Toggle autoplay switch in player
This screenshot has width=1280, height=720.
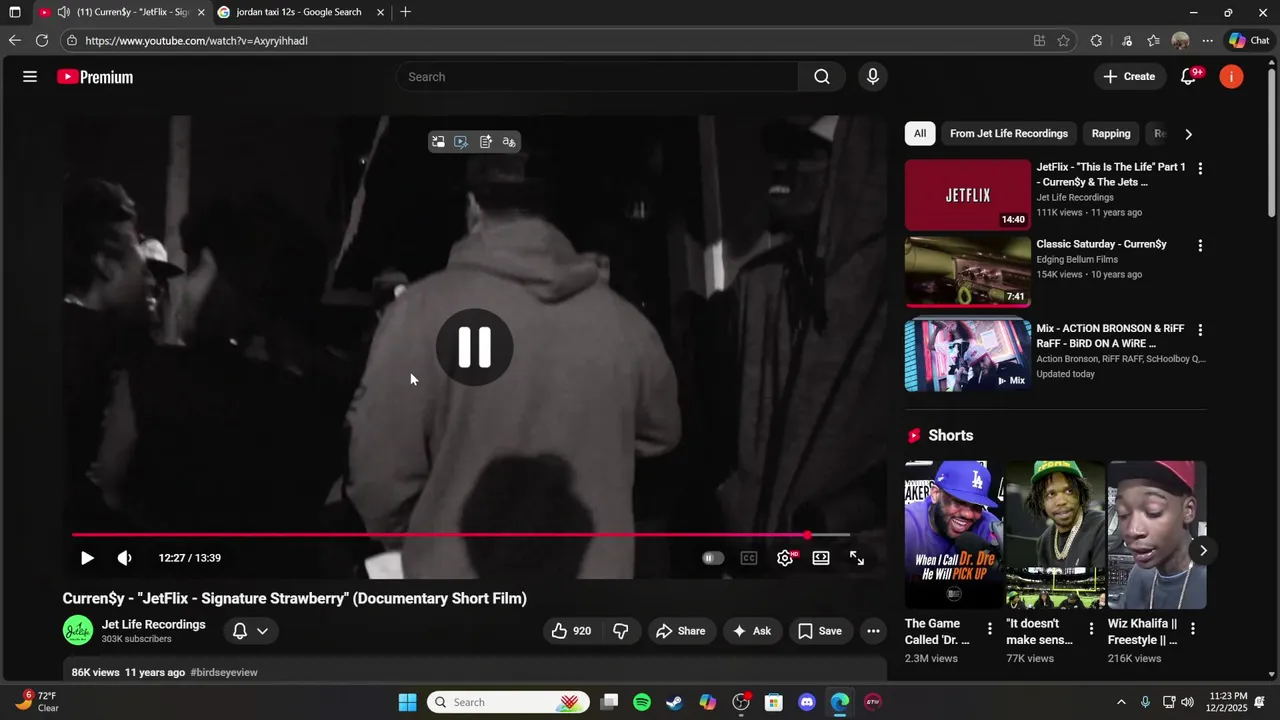(x=713, y=558)
